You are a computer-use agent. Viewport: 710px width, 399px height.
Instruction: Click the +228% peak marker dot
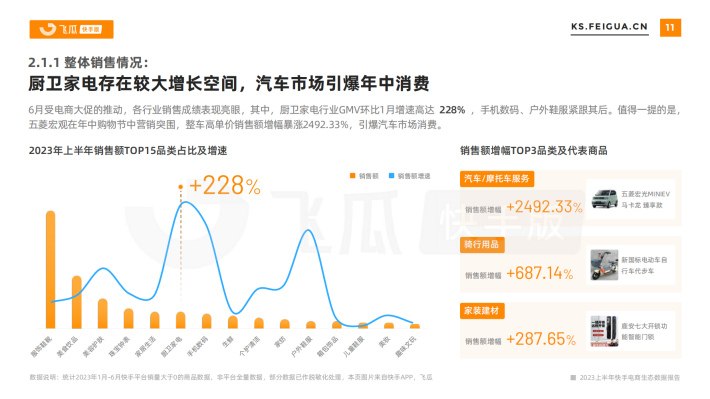tap(181, 187)
